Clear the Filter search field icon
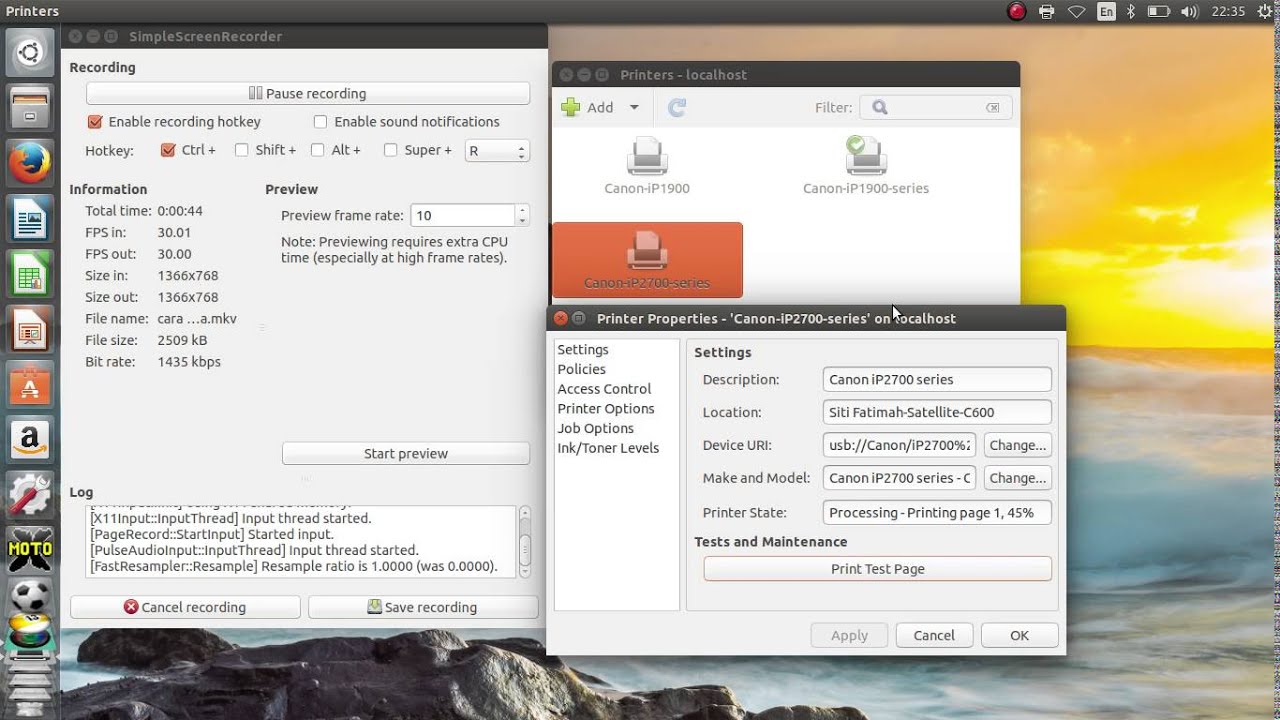The image size is (1280, 720). click(x=992, y=108)
